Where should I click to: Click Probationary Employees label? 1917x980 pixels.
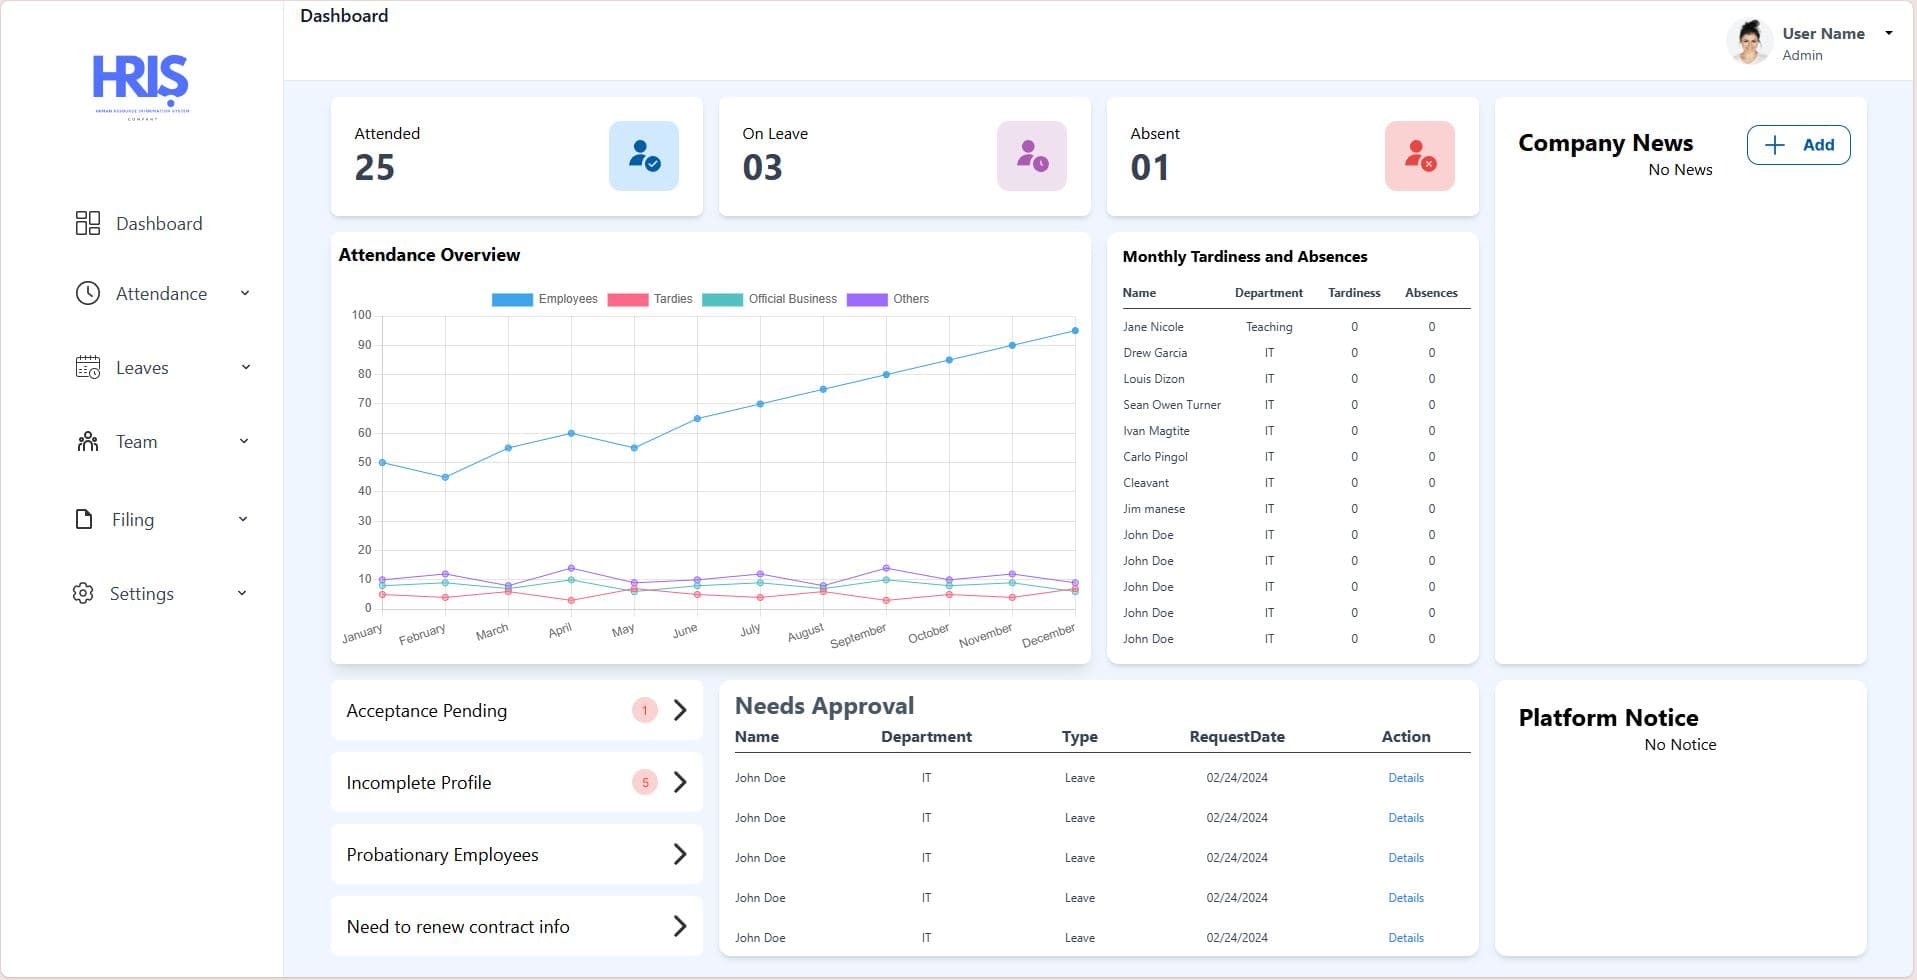(442, 855)
